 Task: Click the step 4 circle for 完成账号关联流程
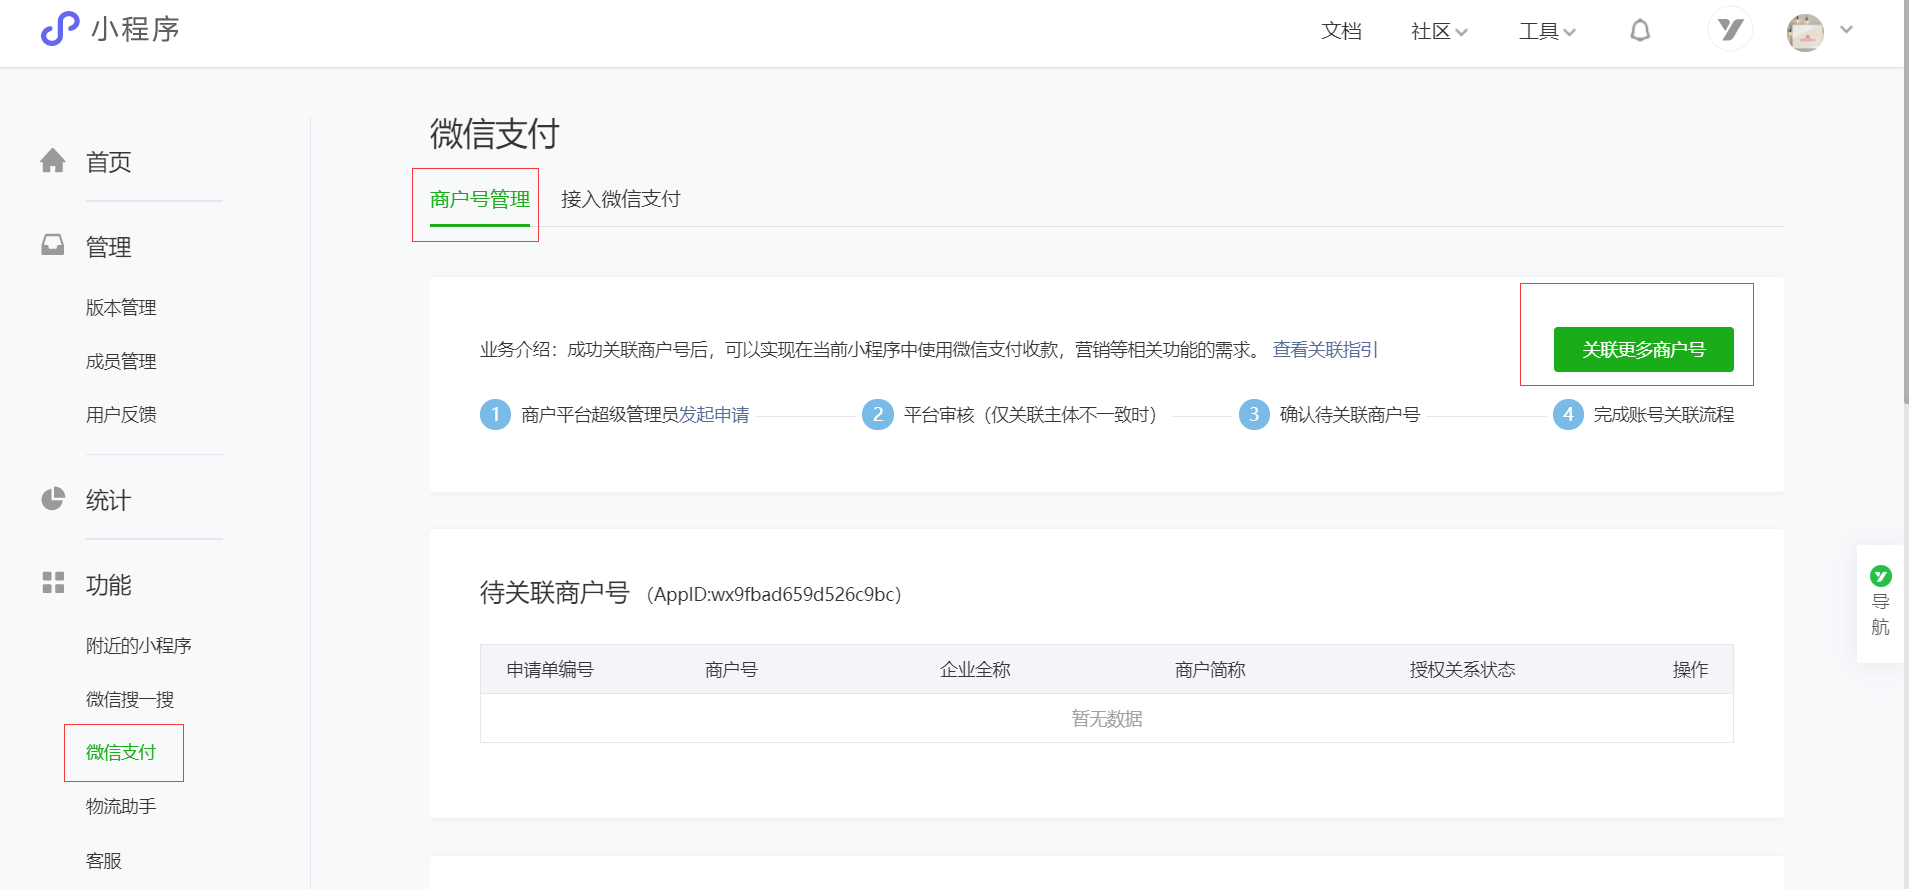point(1568,415)
